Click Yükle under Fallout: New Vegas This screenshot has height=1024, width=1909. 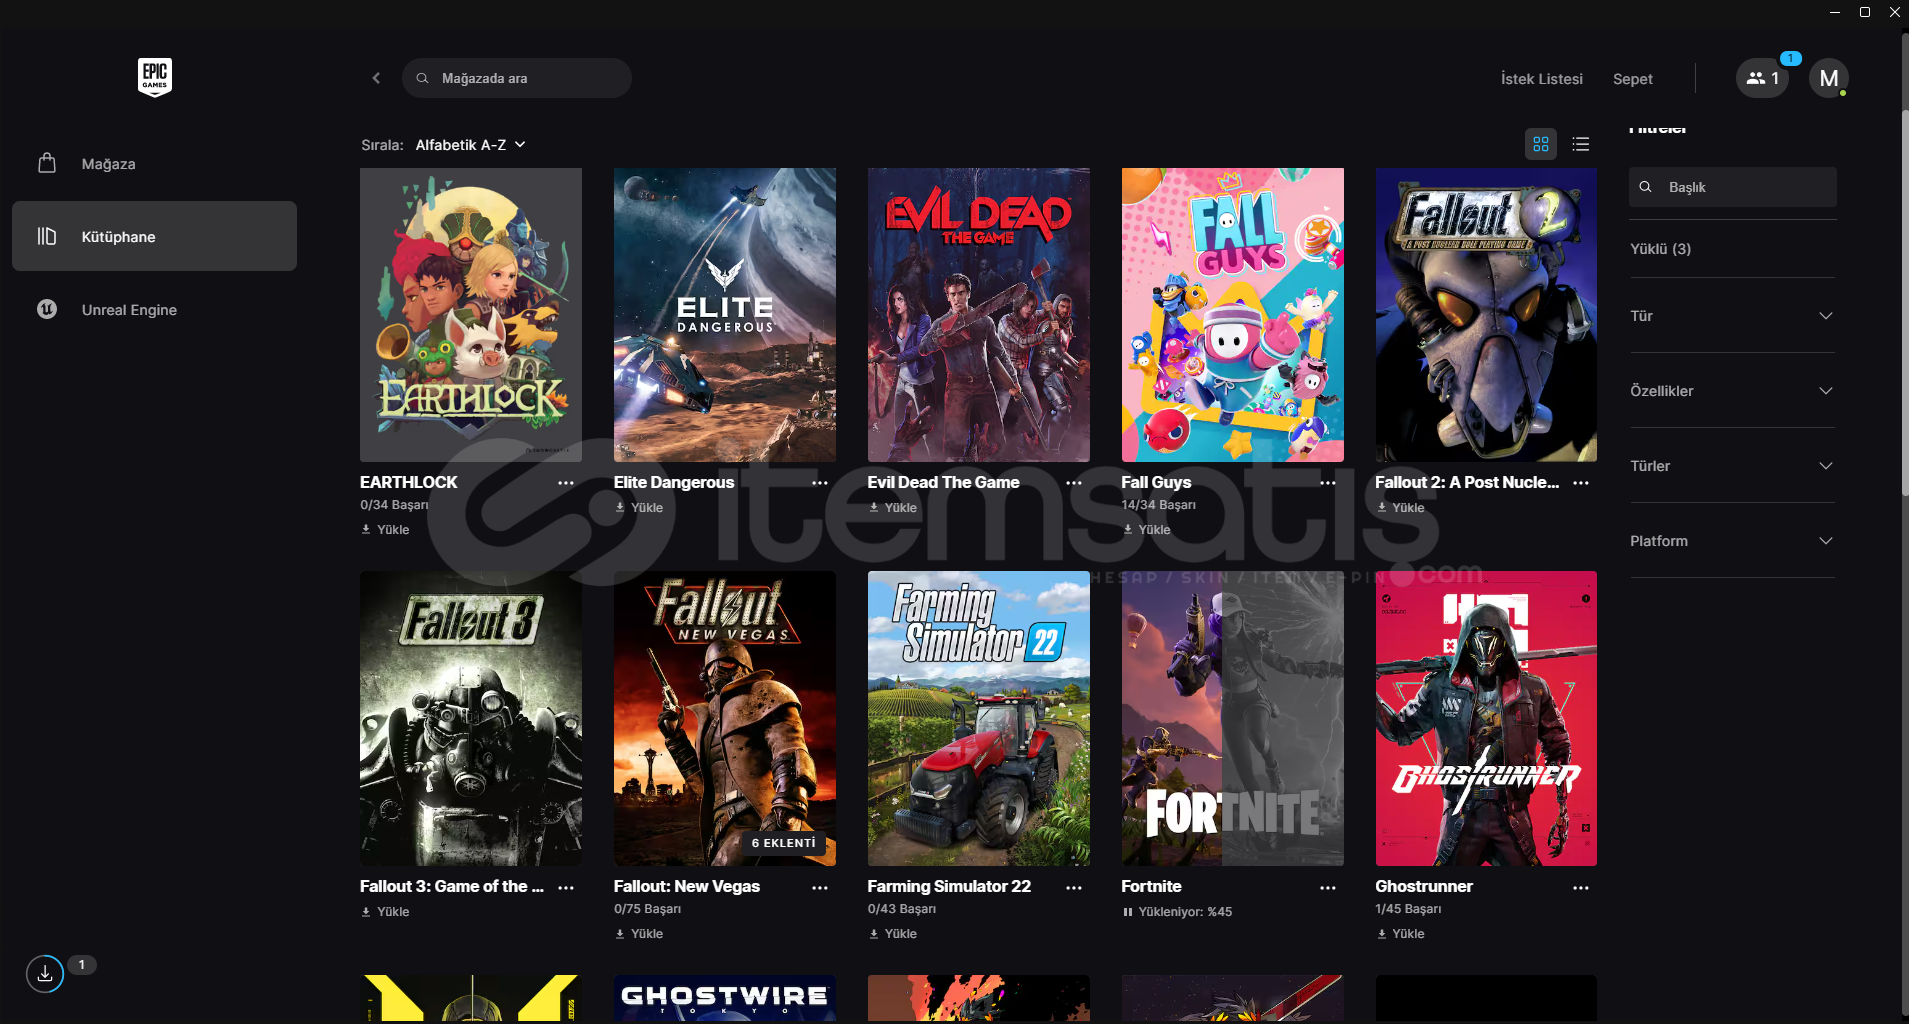pos(639,934)
